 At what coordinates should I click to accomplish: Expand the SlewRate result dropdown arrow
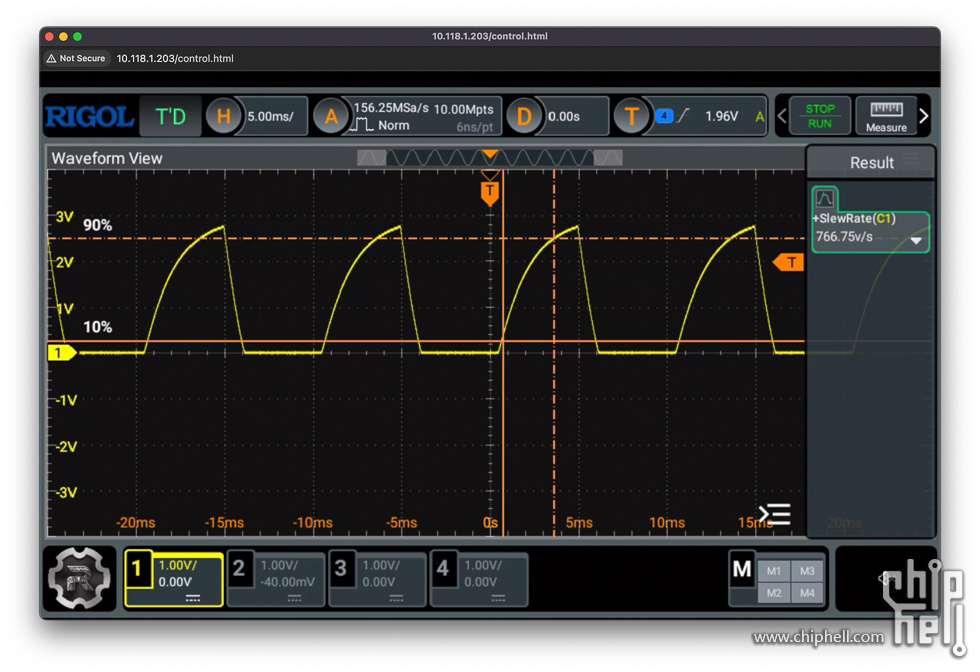coord(916,241)
